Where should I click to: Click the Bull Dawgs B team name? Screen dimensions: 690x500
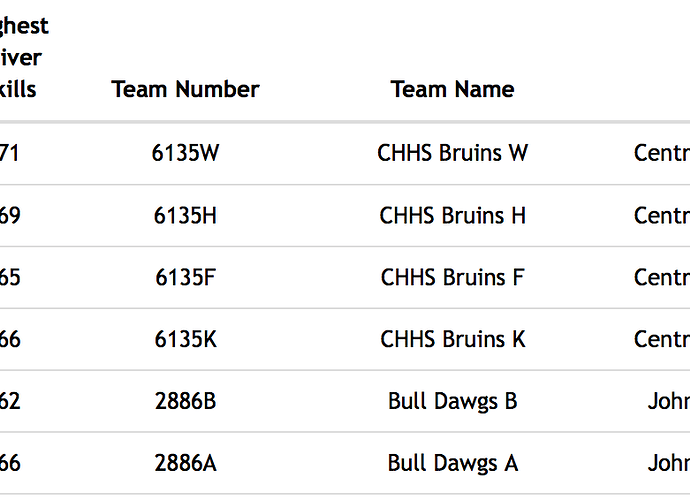[x=452, y=401]
